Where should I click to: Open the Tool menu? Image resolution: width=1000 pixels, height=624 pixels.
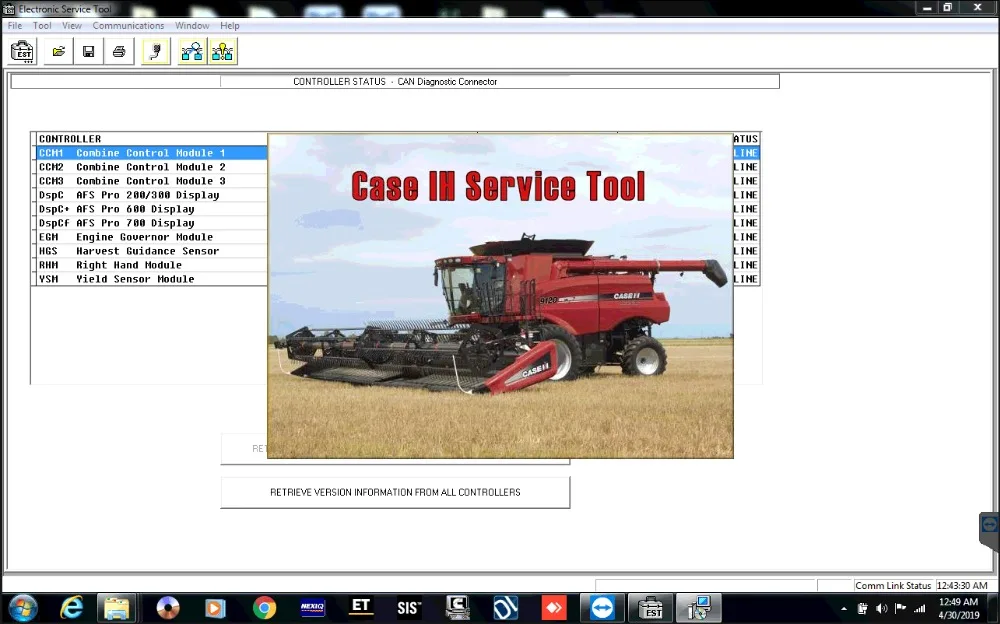[42, 26]
